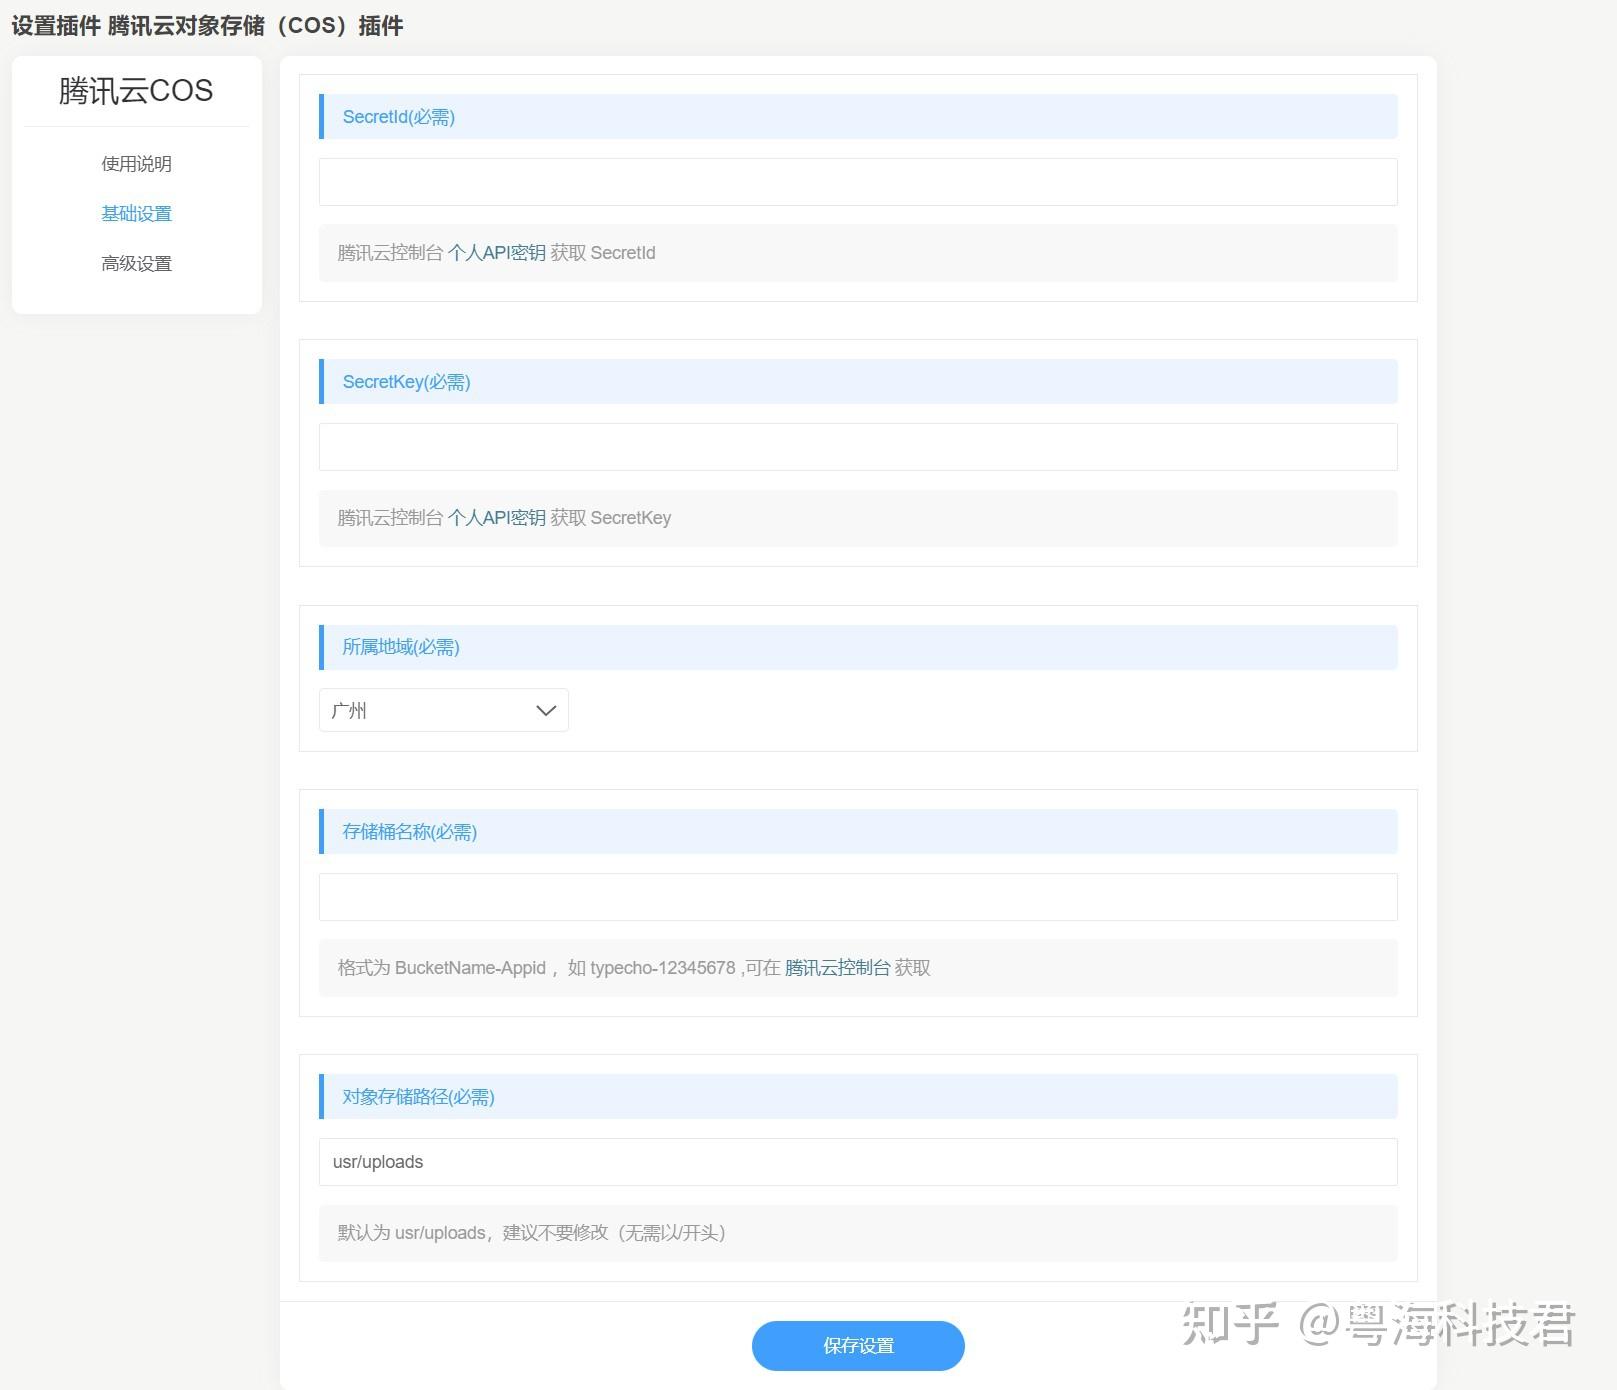Click the 保存设置 button

(x=858, y=1346)
